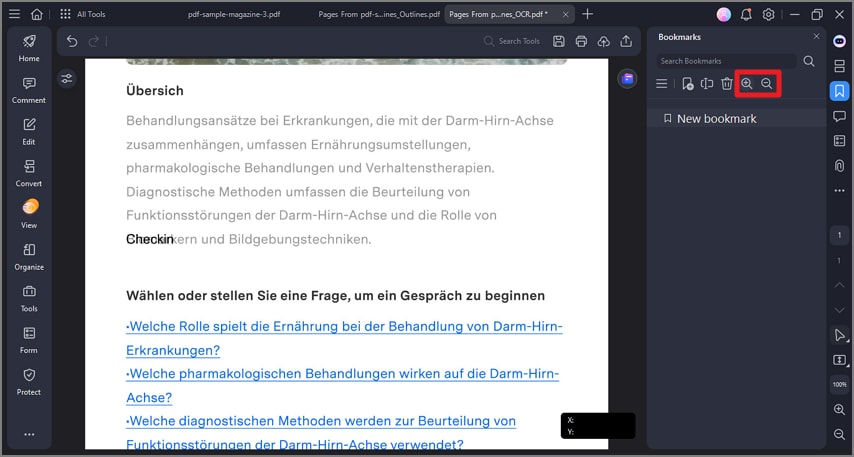This screenshot has height=457, width=854.
Task: Select Home rocket tool in sidebar
Action: pyautogui.click(x=29, y=48)
